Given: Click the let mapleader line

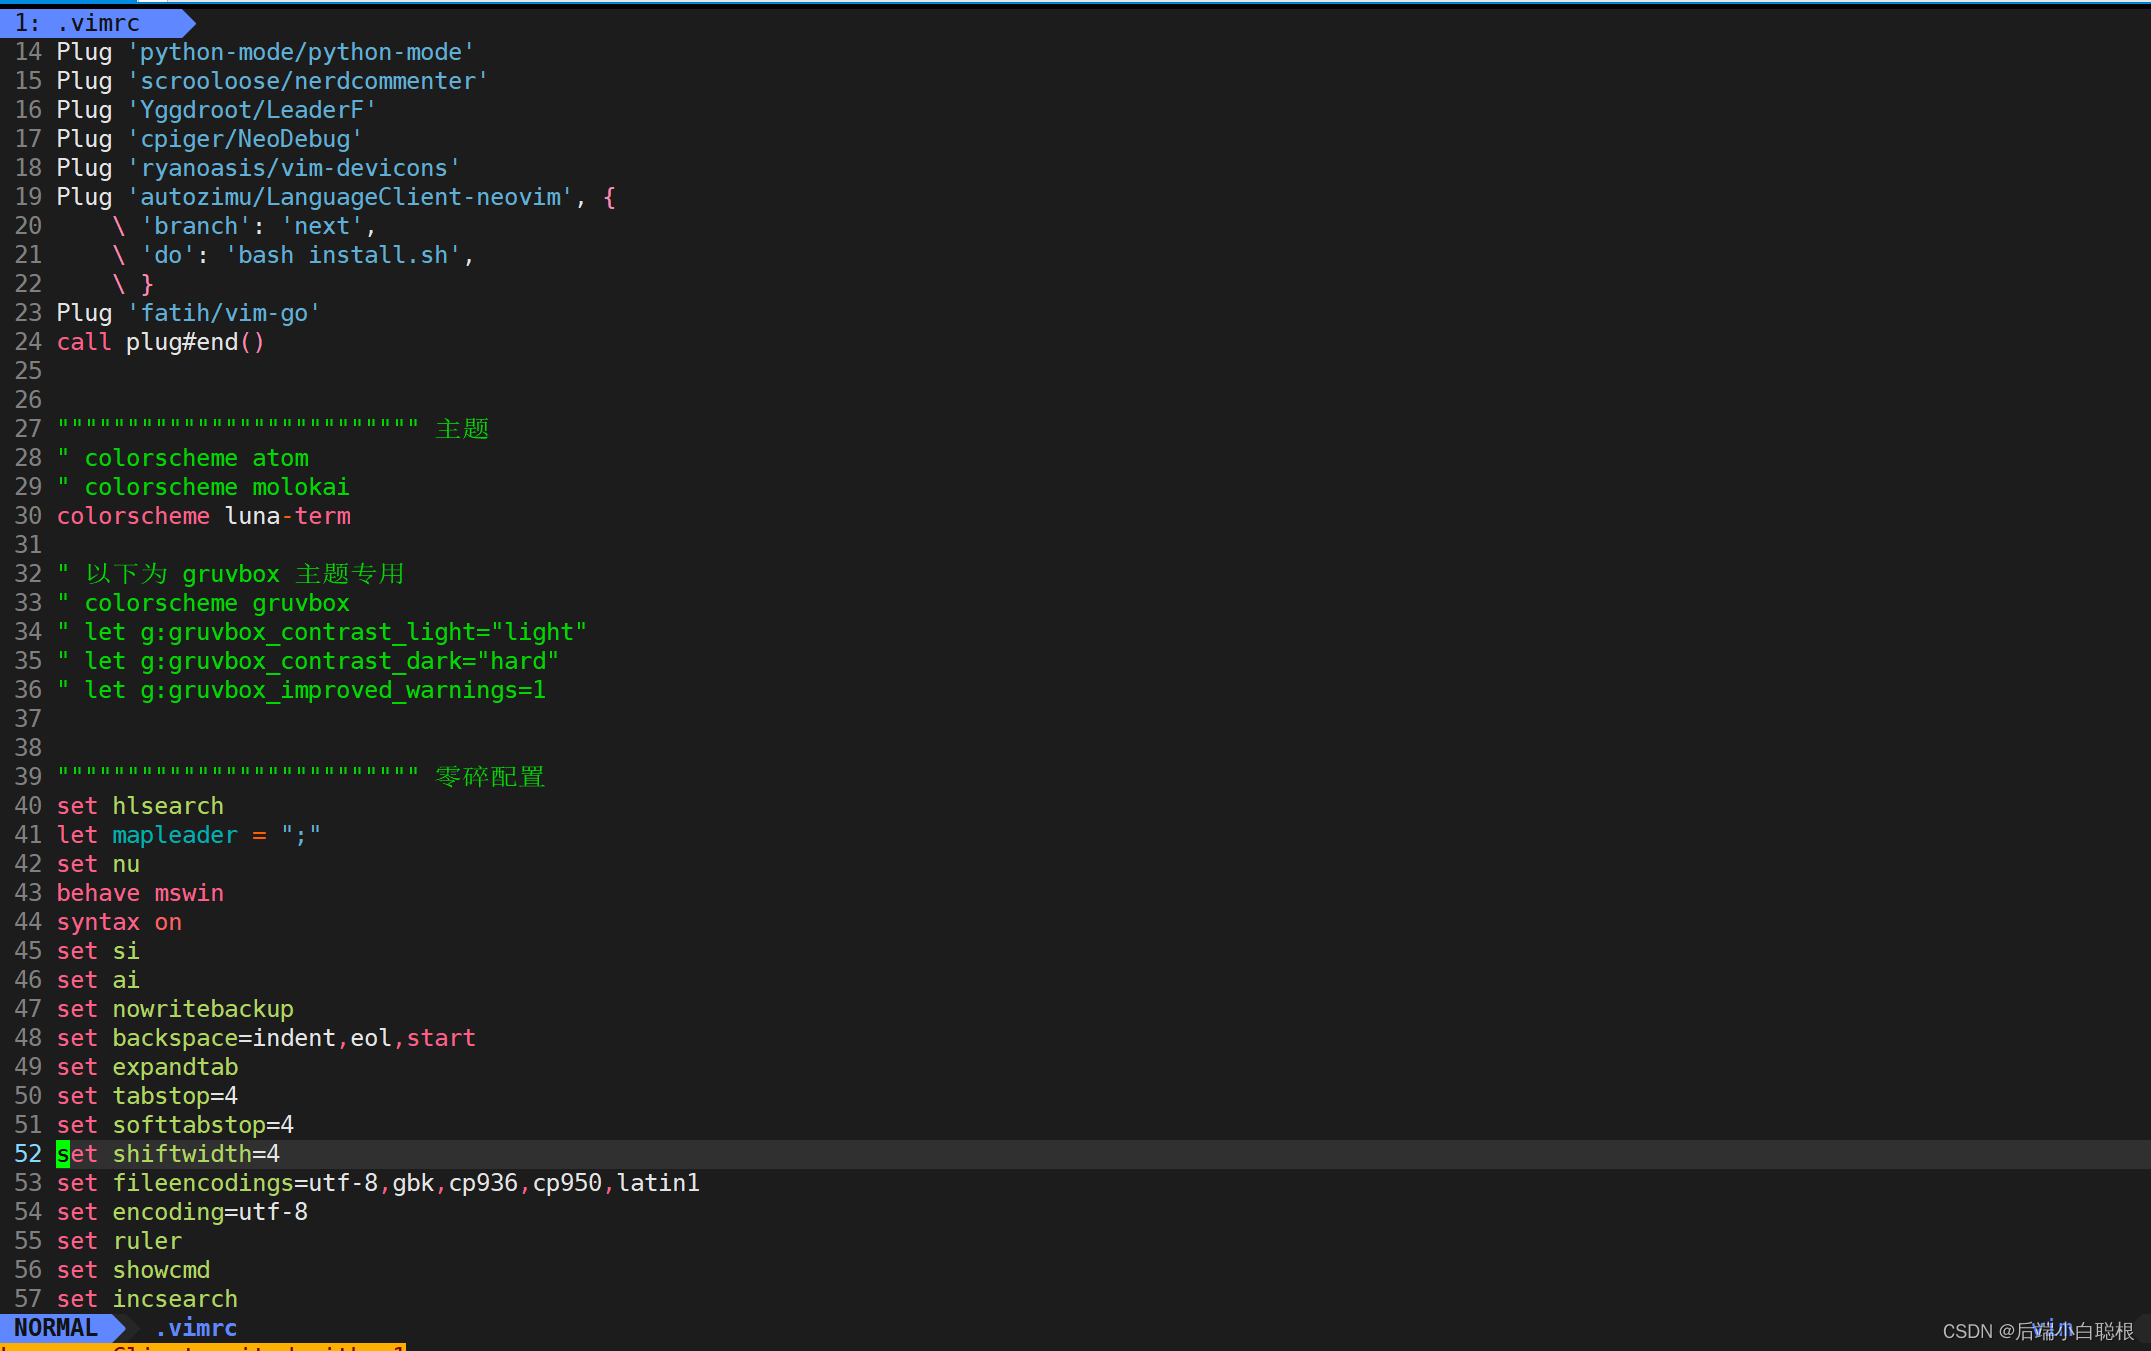Looking at the screenshot, I should tap(188, 835).
